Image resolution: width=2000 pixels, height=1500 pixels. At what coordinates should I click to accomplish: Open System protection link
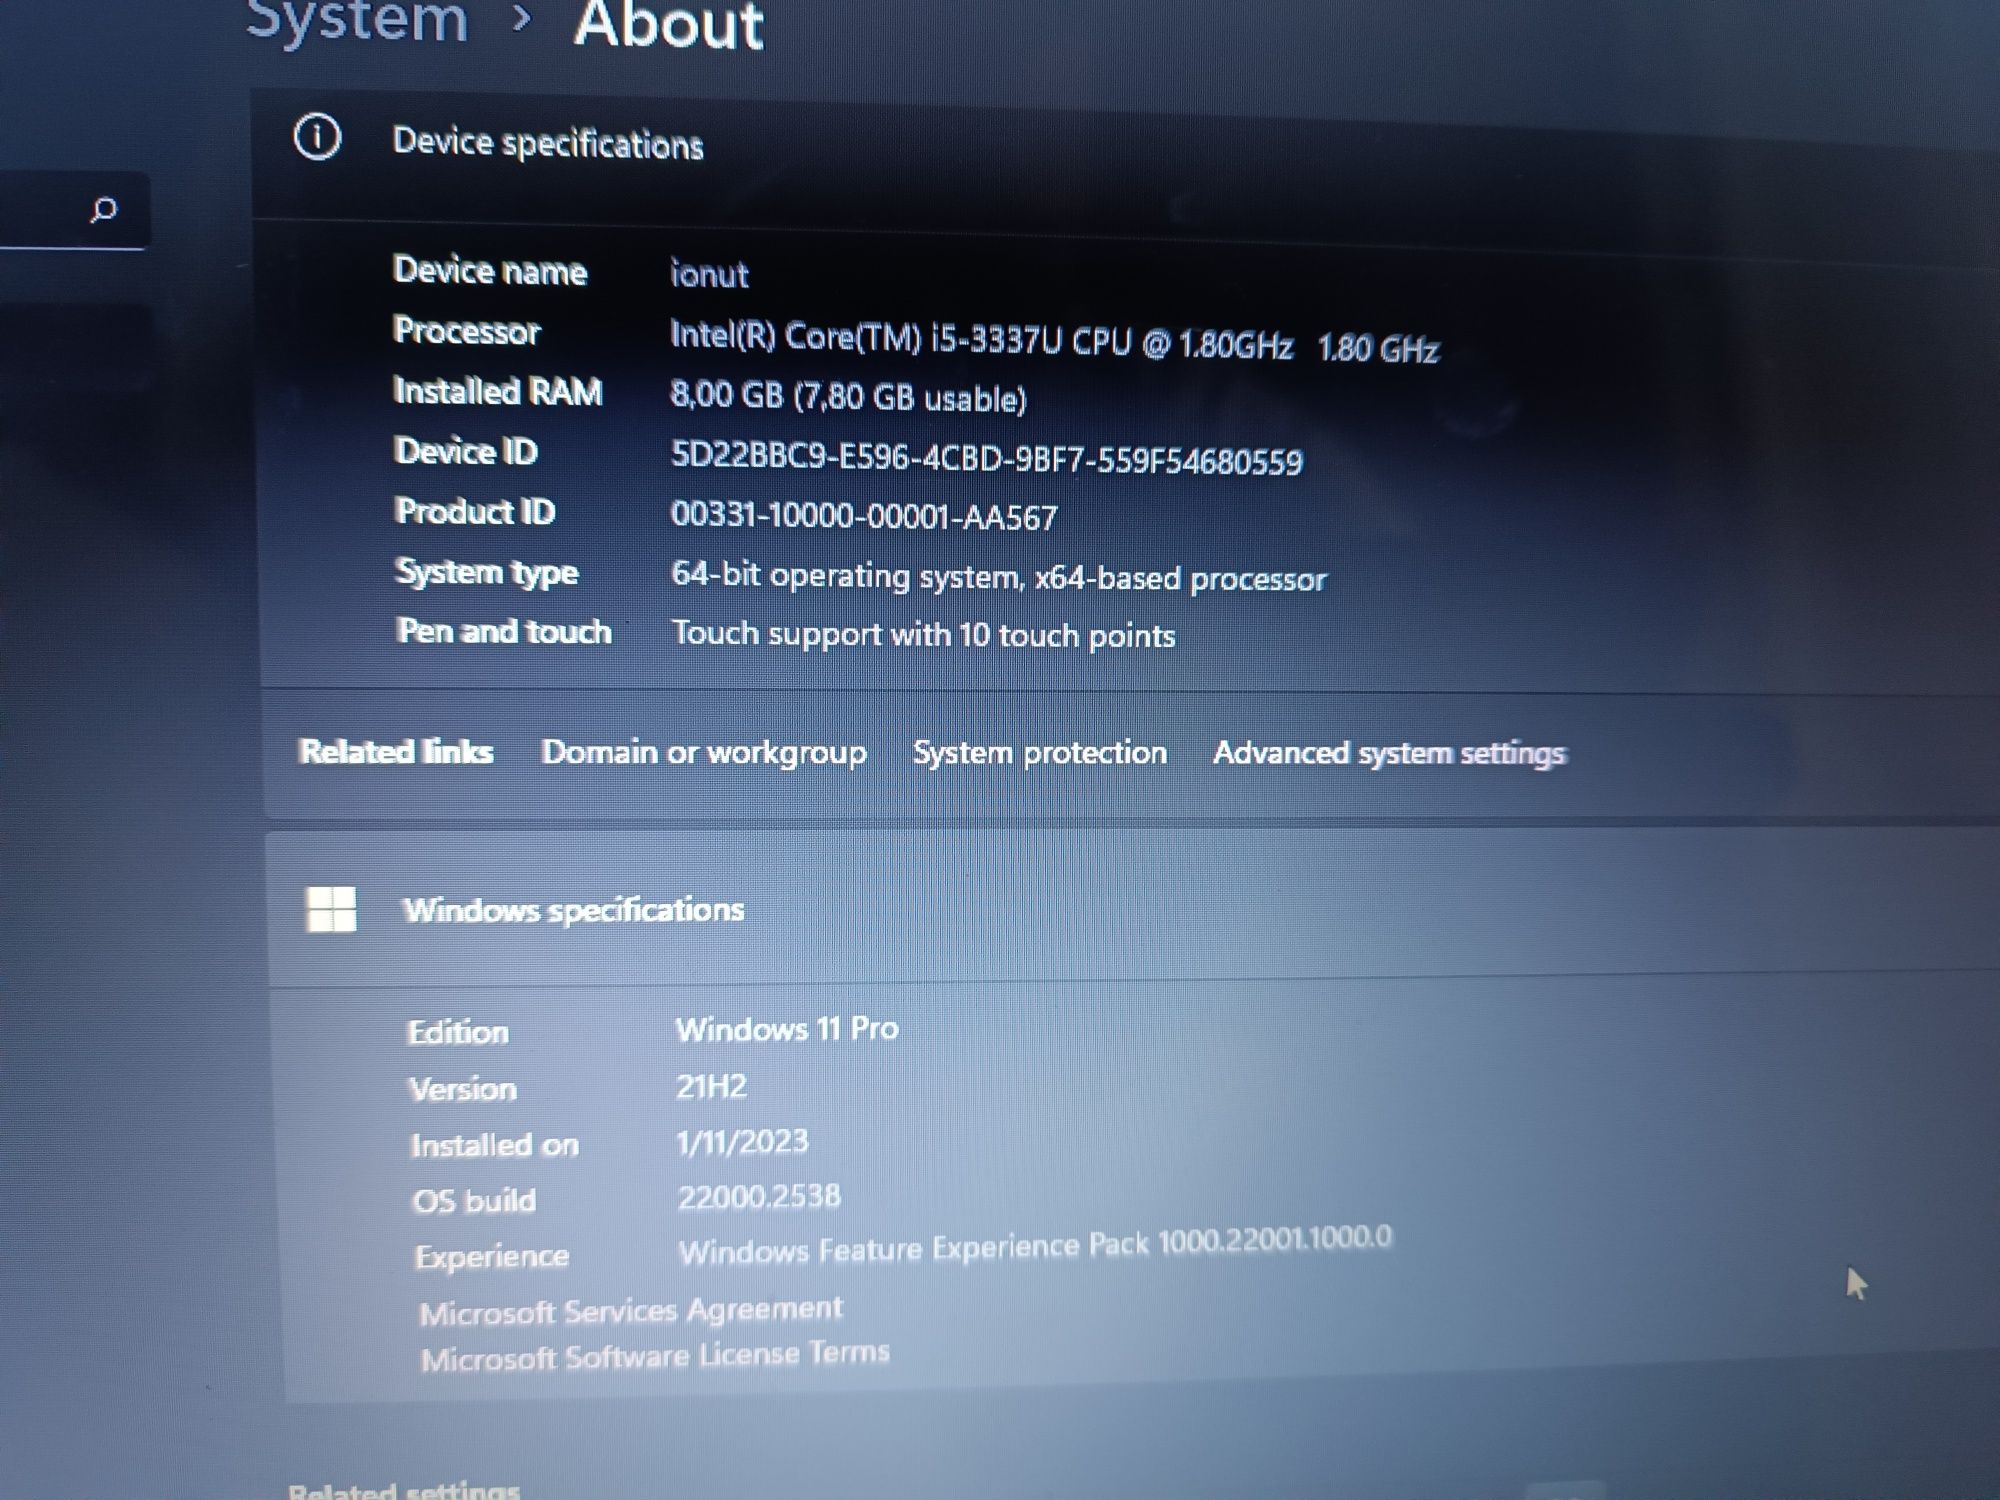pos(1040,753)
